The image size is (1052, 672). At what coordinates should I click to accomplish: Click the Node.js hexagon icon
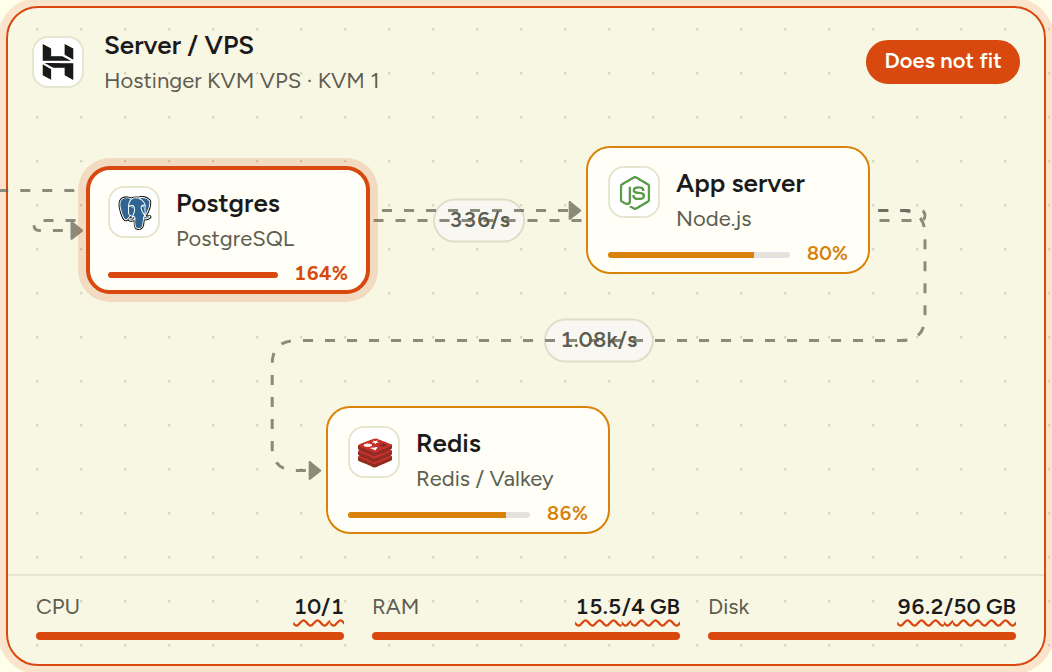pyautogui.click(x=634, y=192)
